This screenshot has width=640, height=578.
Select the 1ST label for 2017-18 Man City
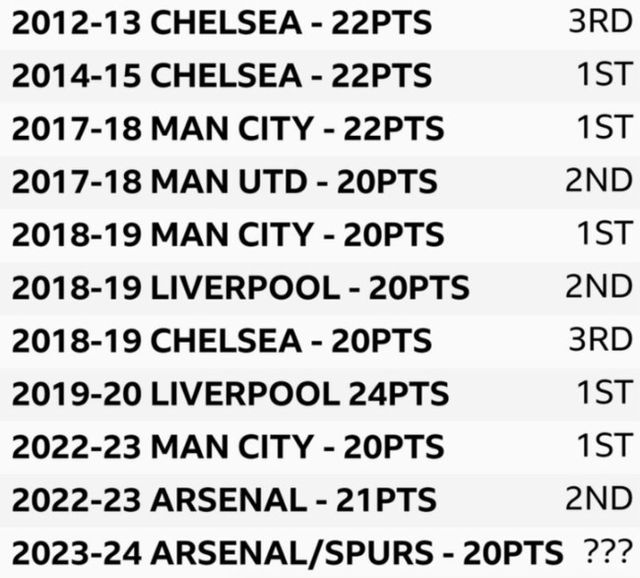605,128
